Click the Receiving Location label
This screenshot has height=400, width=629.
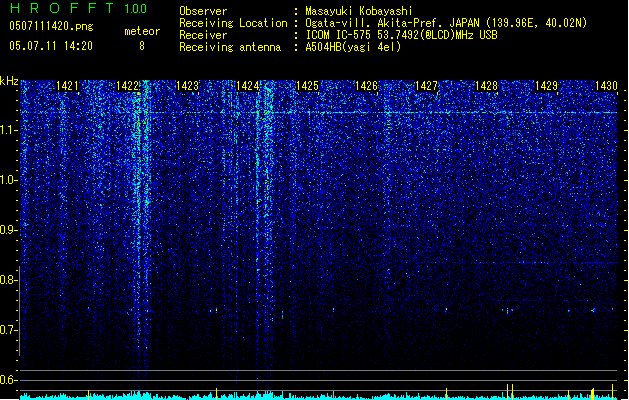[233, 23]
